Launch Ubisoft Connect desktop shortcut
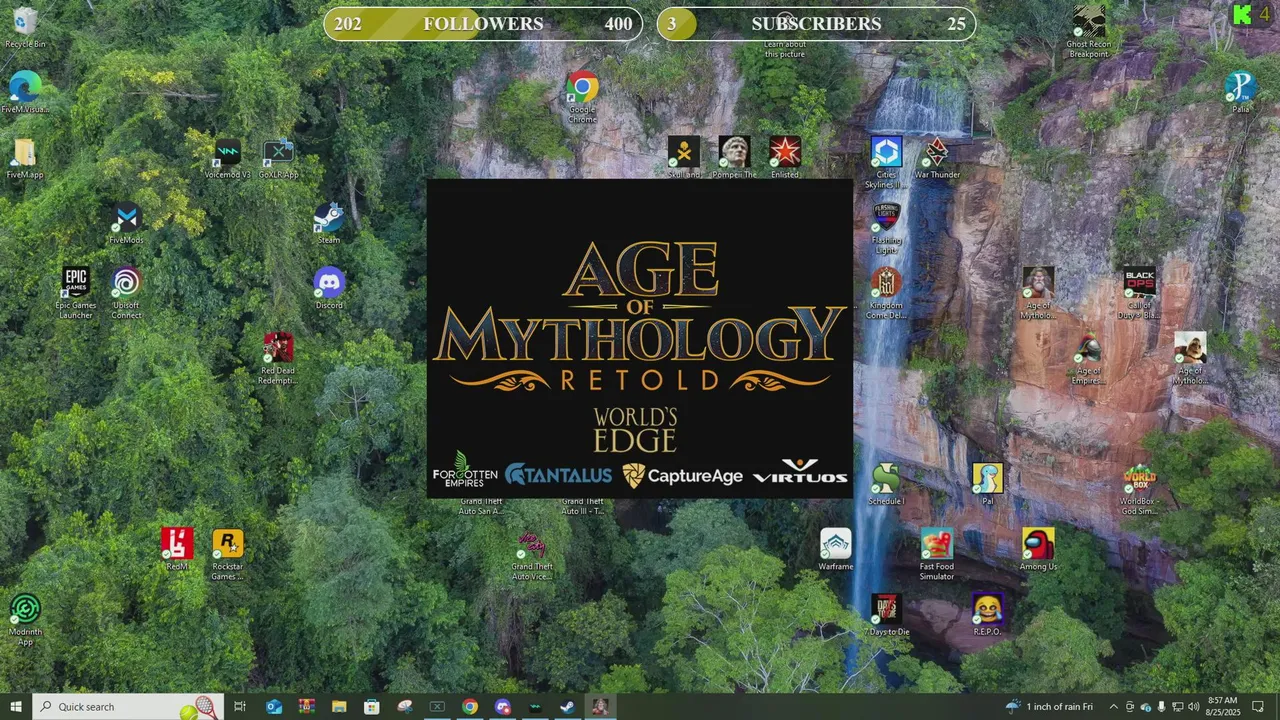The height and width of the screenshot is (720, 1280). (x=126, y=293)
